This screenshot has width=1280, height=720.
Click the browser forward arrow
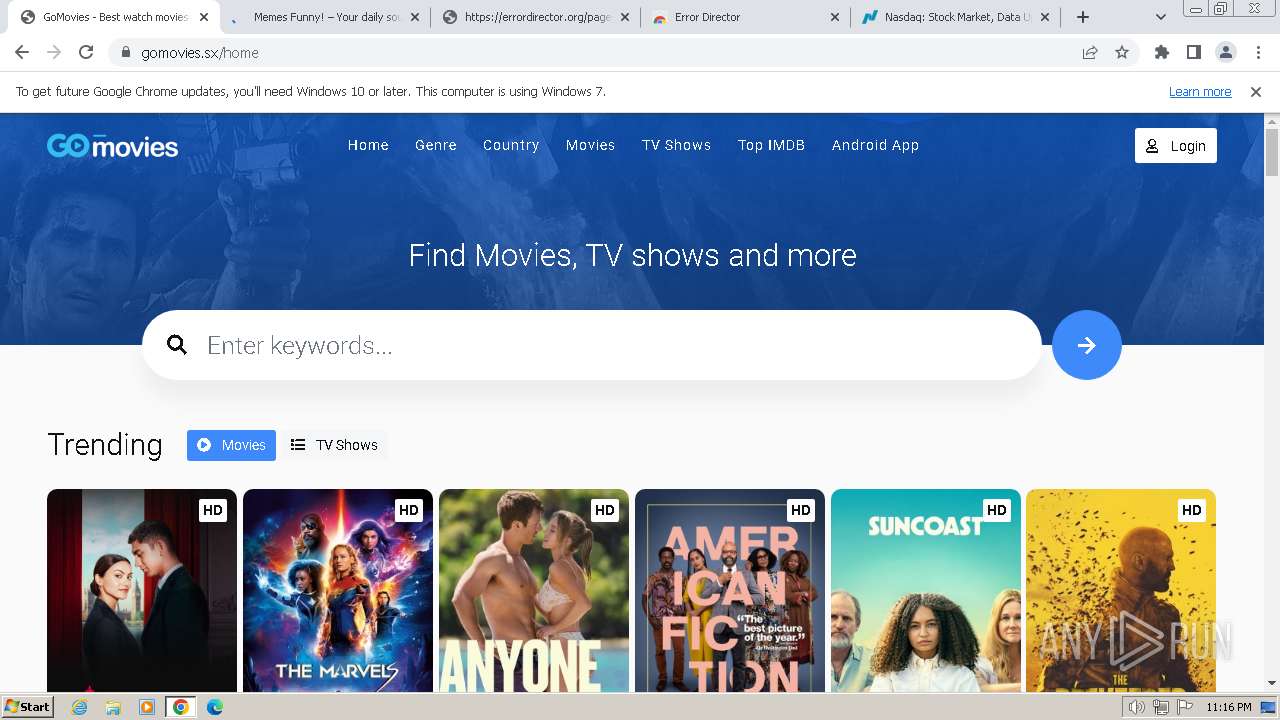coord(54,53)
